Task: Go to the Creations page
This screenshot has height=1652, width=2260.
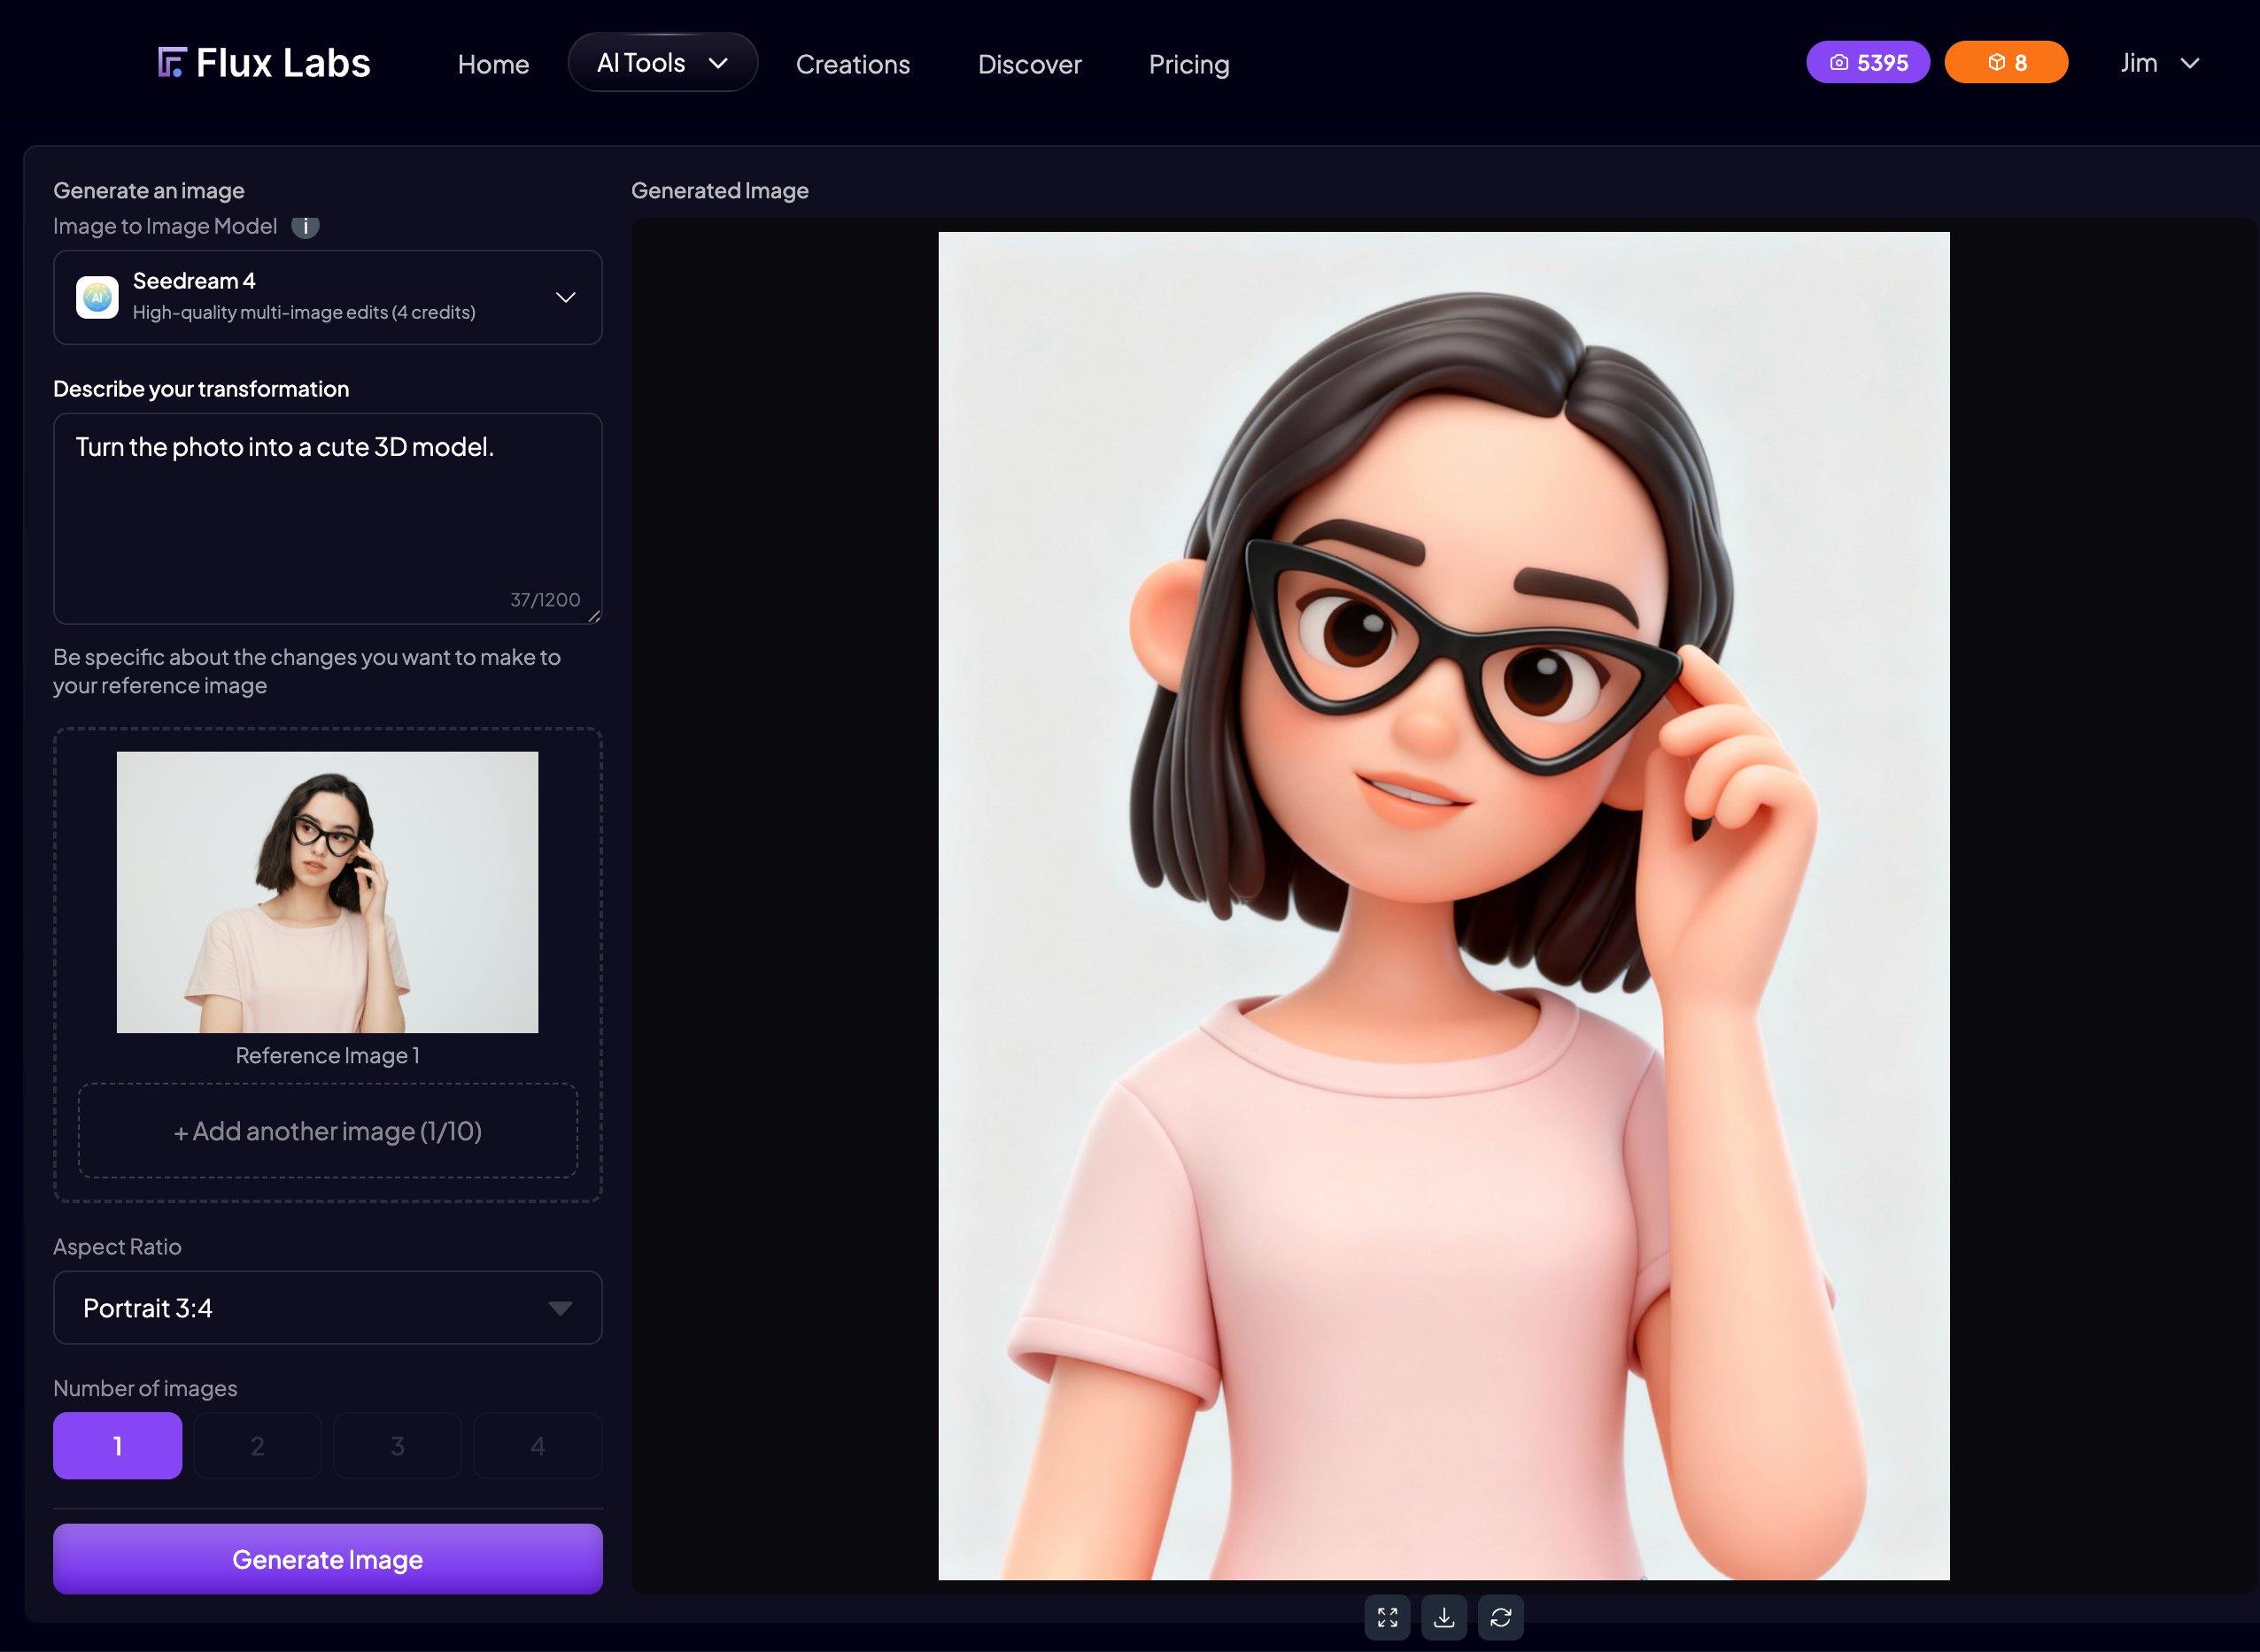Action: [x=852, y=65]
